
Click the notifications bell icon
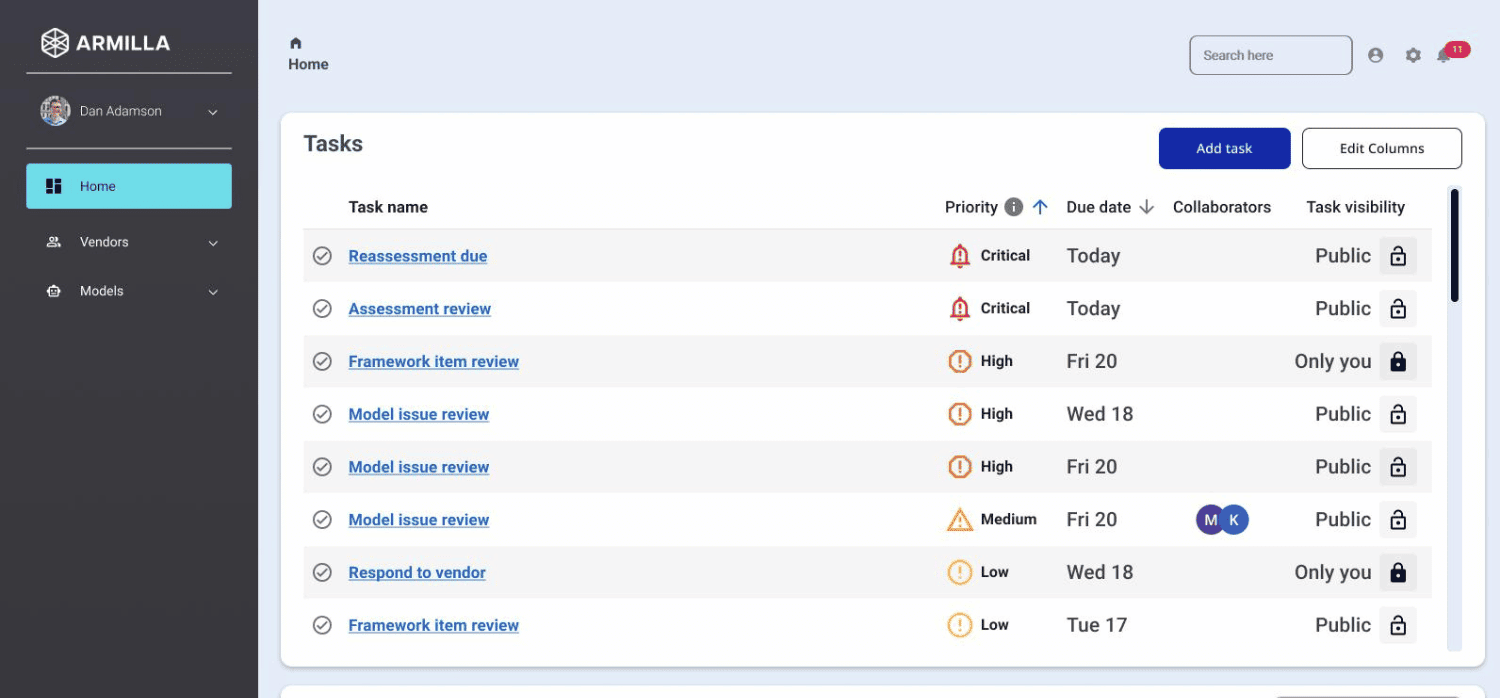(1444, 56)
